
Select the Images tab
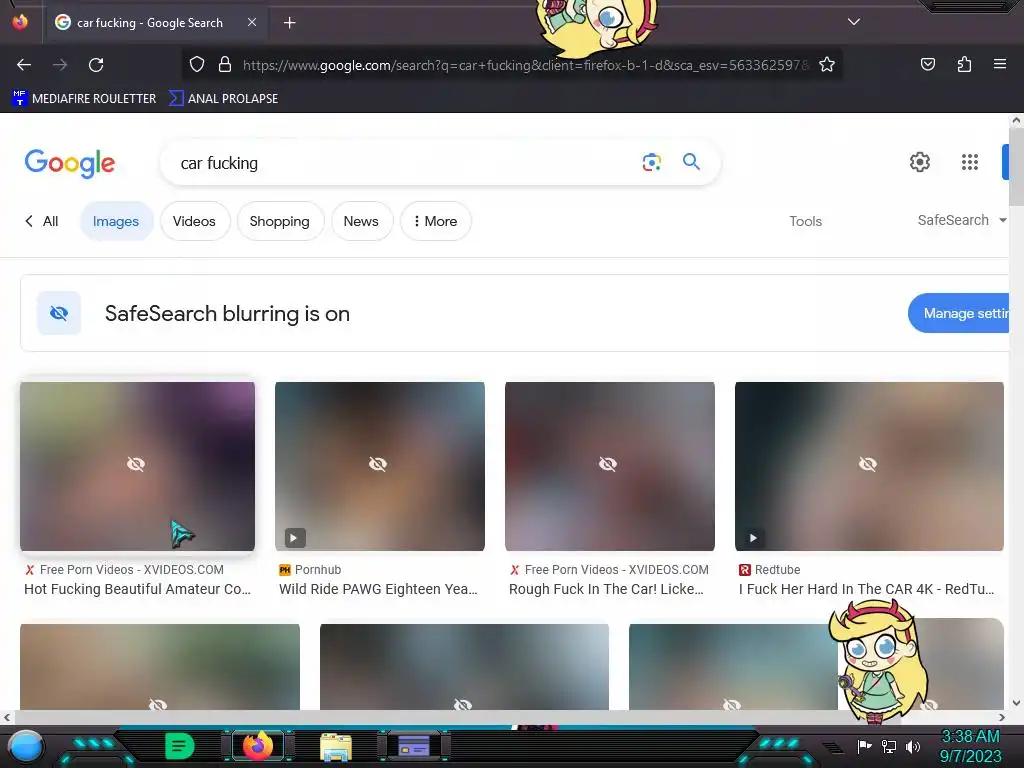pos(116,221)
